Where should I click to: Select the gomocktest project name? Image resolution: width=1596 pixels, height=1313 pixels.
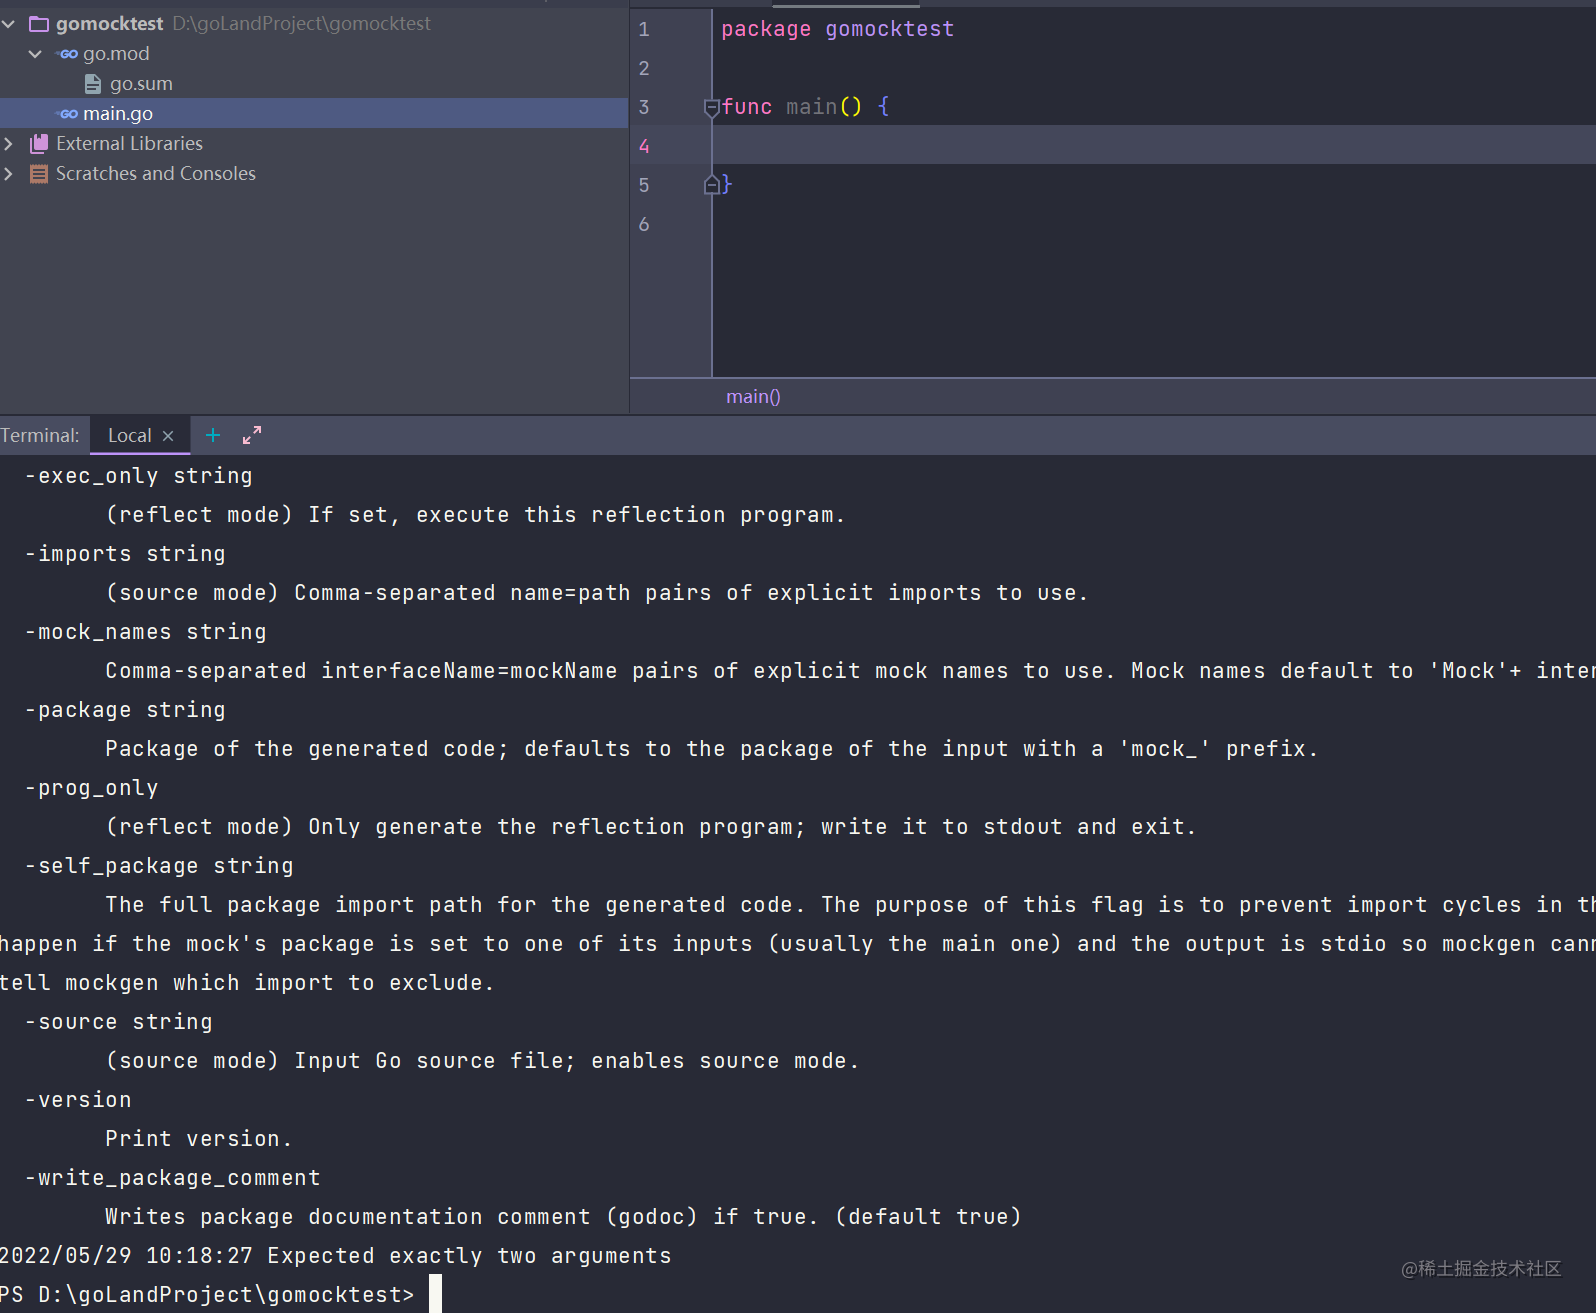(110, 23)
